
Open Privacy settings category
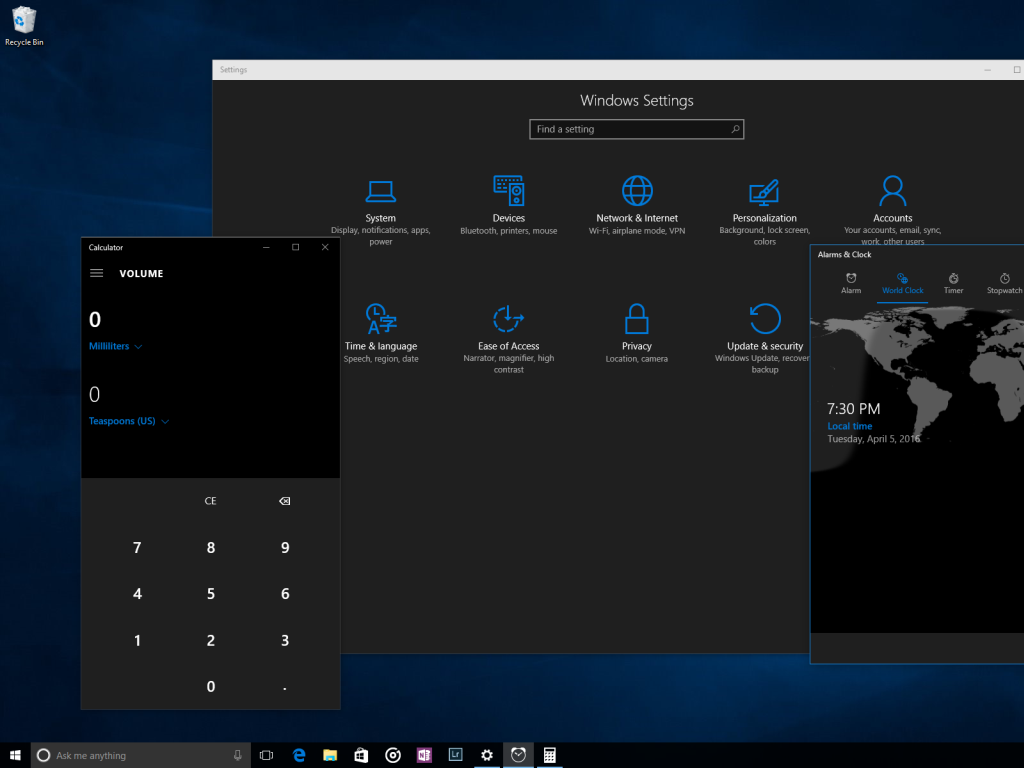[636, 334]
